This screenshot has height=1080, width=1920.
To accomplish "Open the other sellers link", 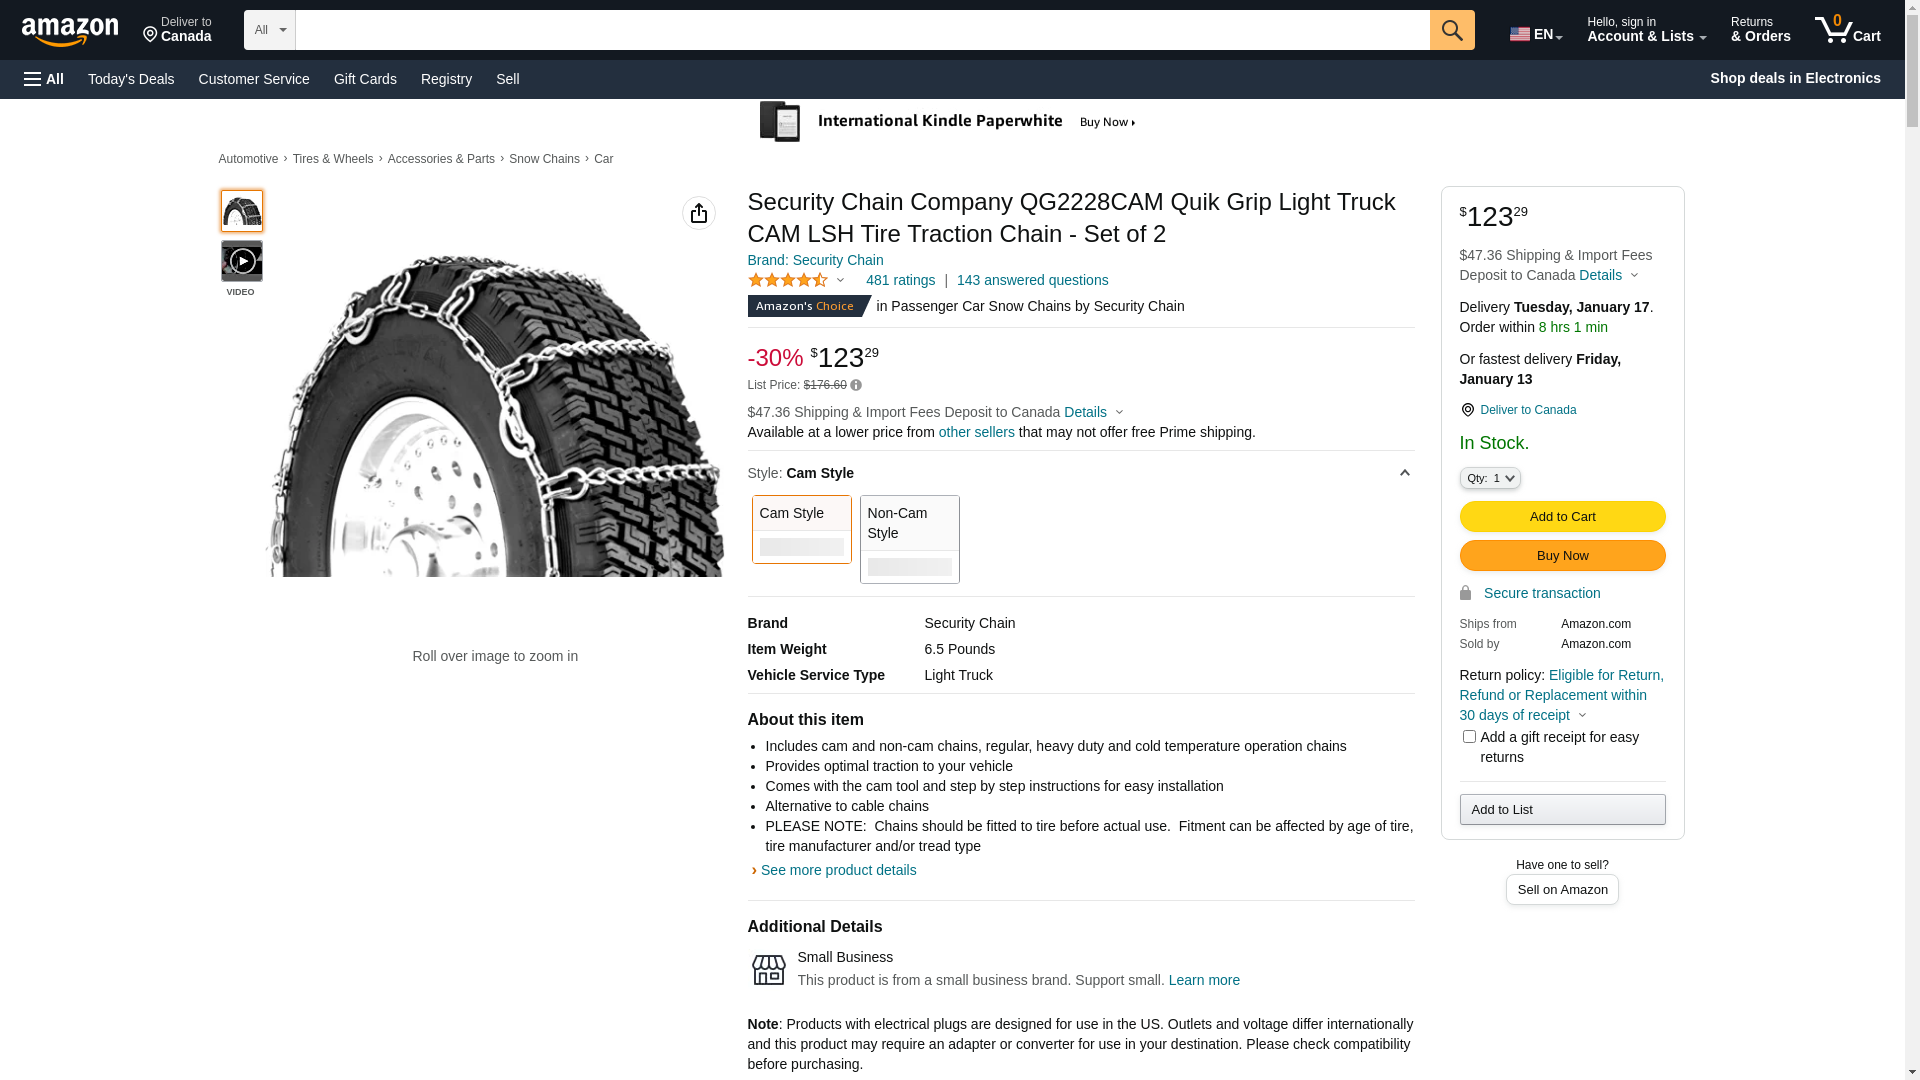I will (976, 432).
